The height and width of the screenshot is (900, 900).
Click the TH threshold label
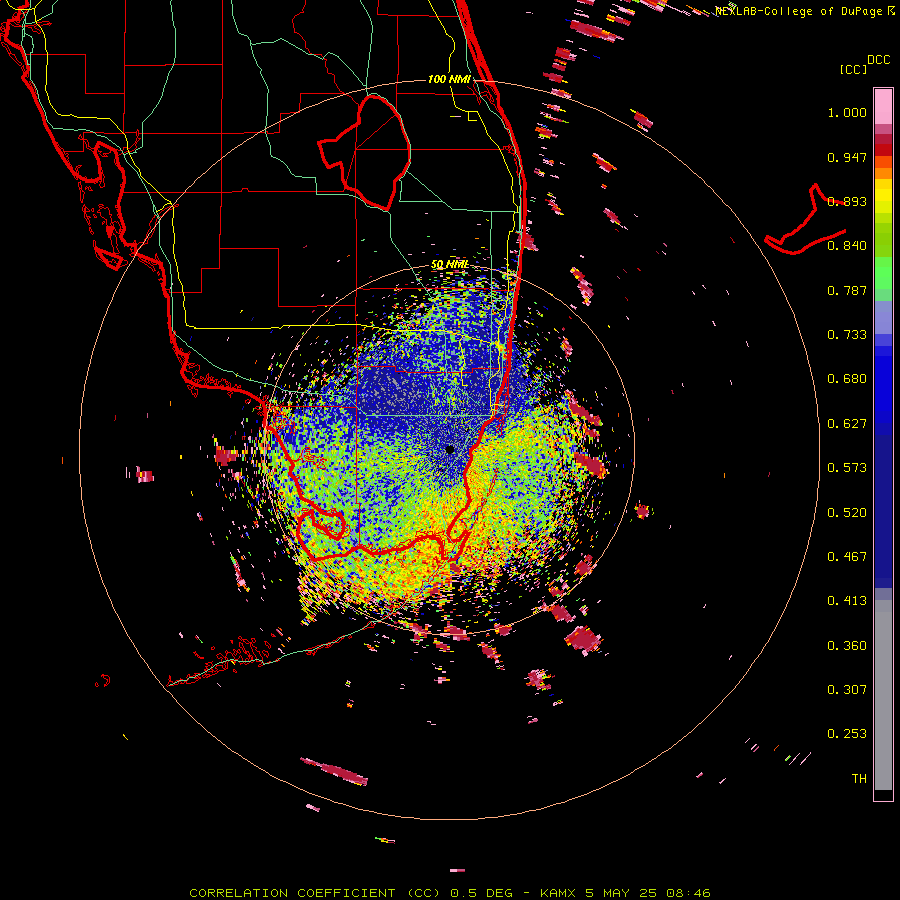[859, 779]
